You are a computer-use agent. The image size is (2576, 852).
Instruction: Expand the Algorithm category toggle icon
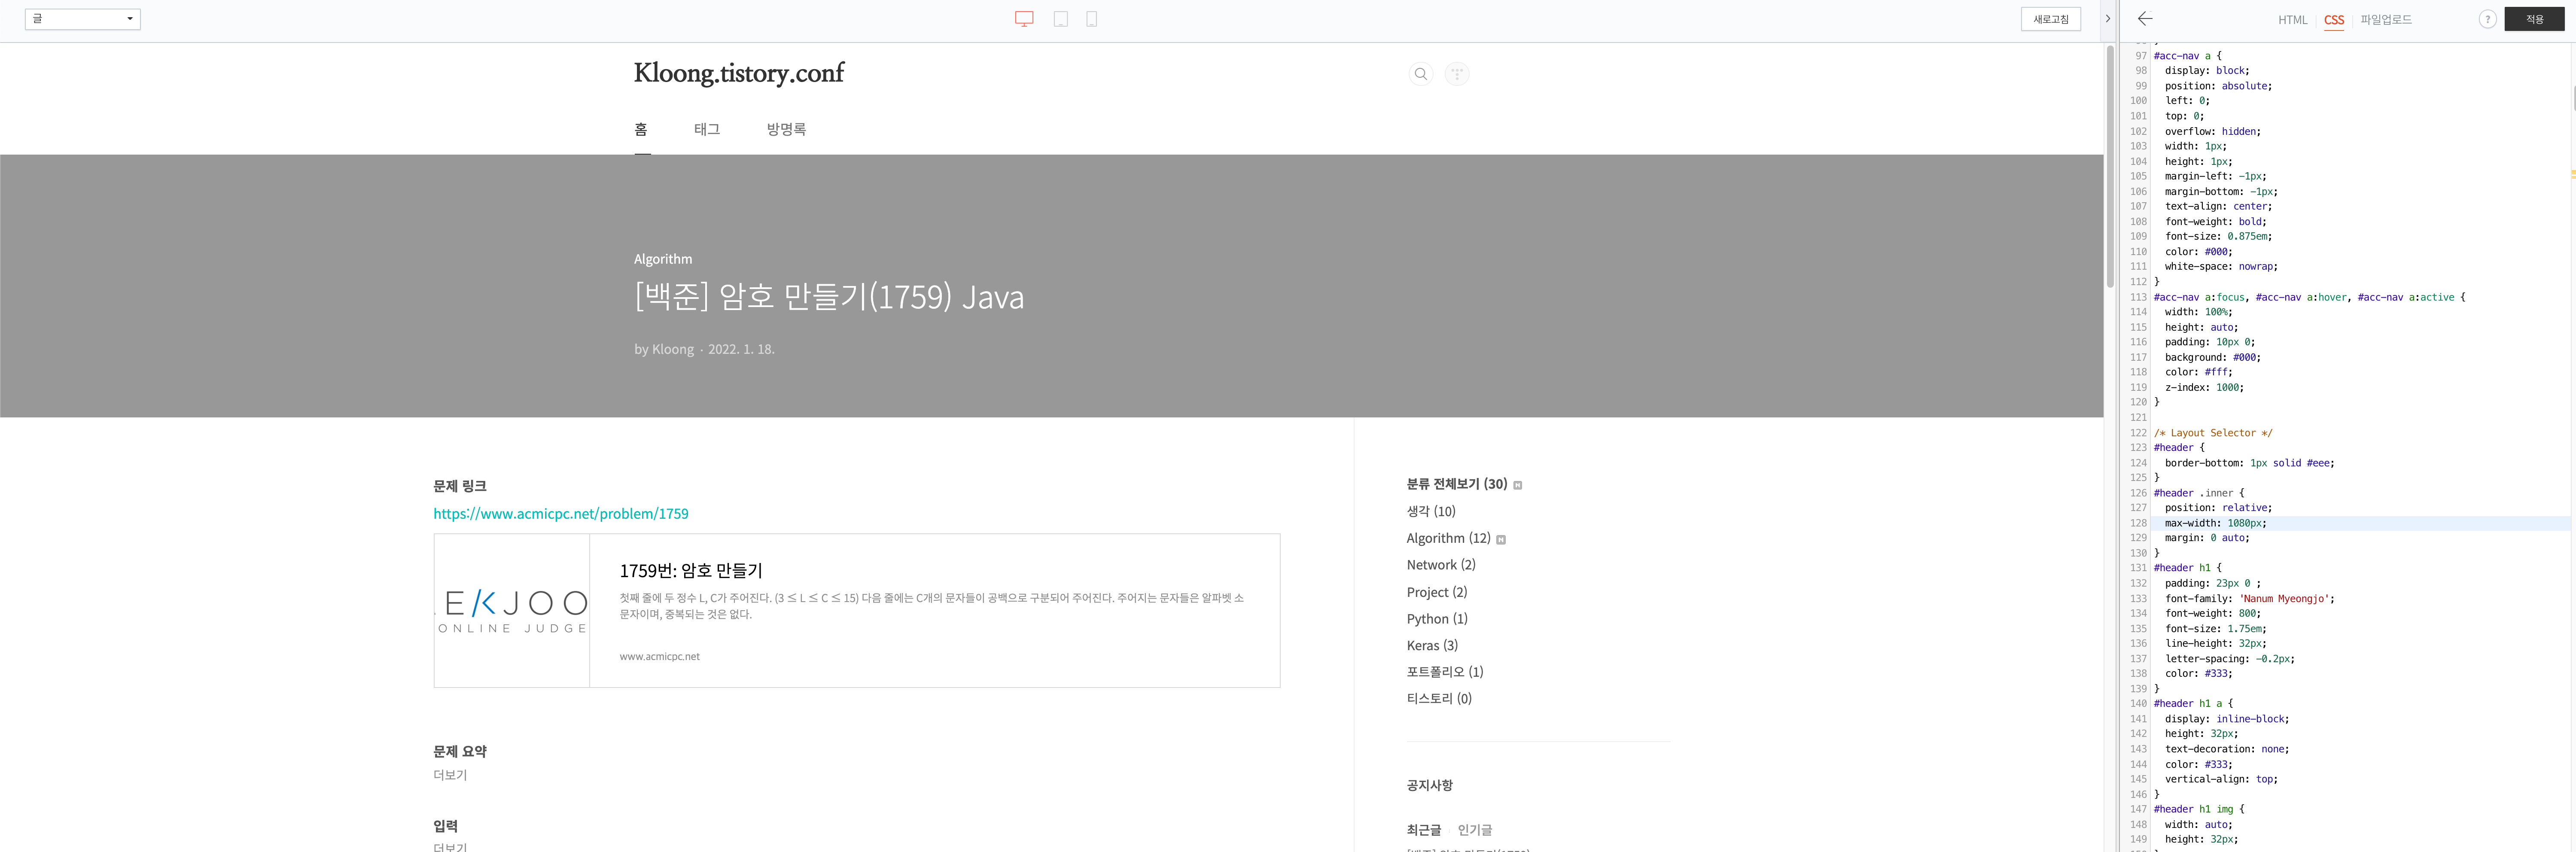(1500, 540)
